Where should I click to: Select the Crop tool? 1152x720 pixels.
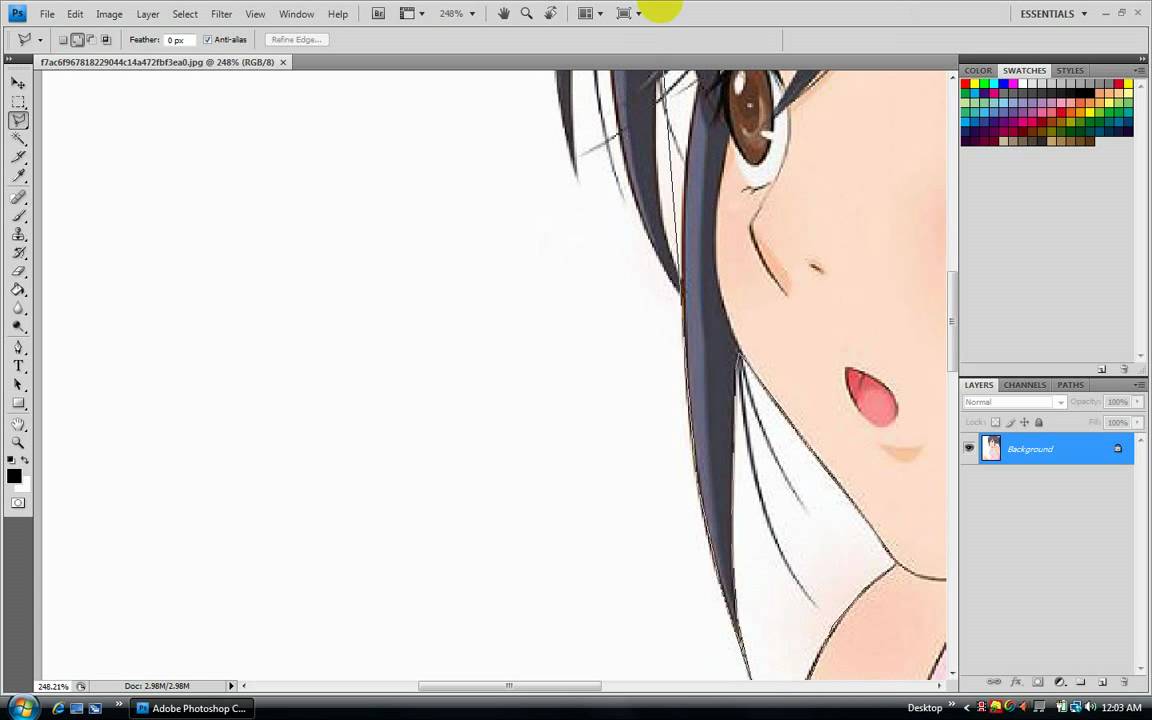click(x=18, y=156)
